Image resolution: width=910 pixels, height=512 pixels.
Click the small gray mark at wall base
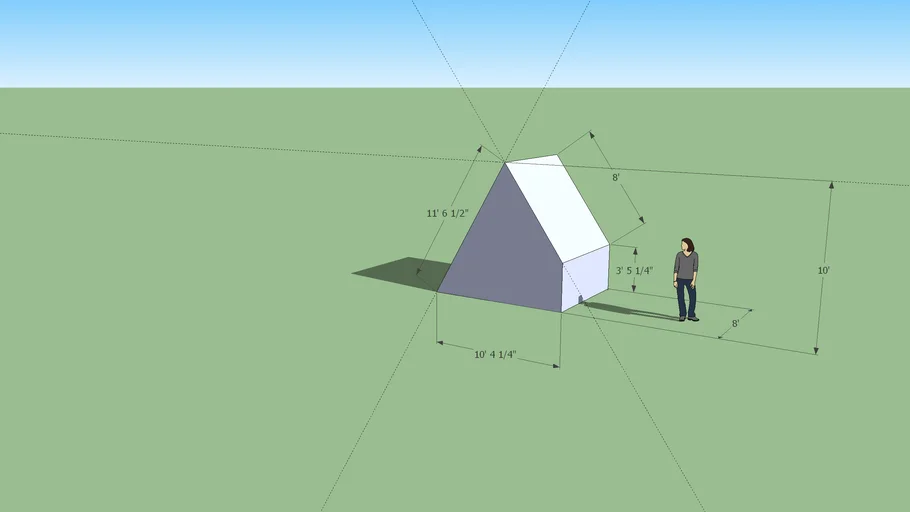click(580, 298)
